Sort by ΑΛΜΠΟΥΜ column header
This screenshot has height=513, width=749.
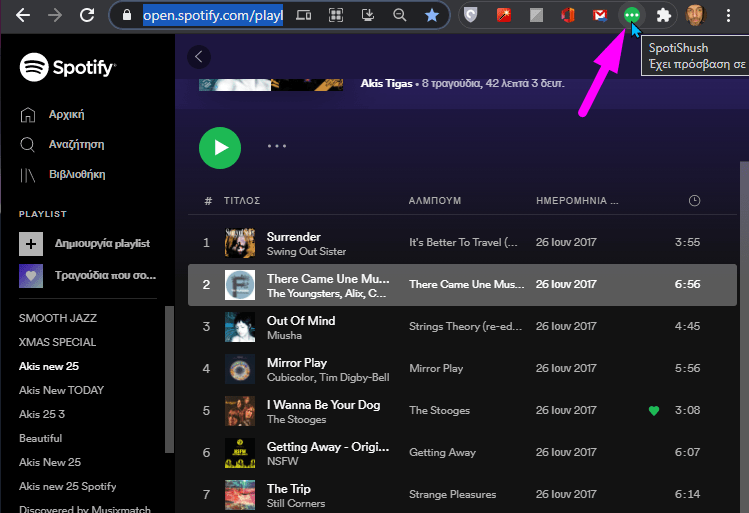tap(435, 201)
